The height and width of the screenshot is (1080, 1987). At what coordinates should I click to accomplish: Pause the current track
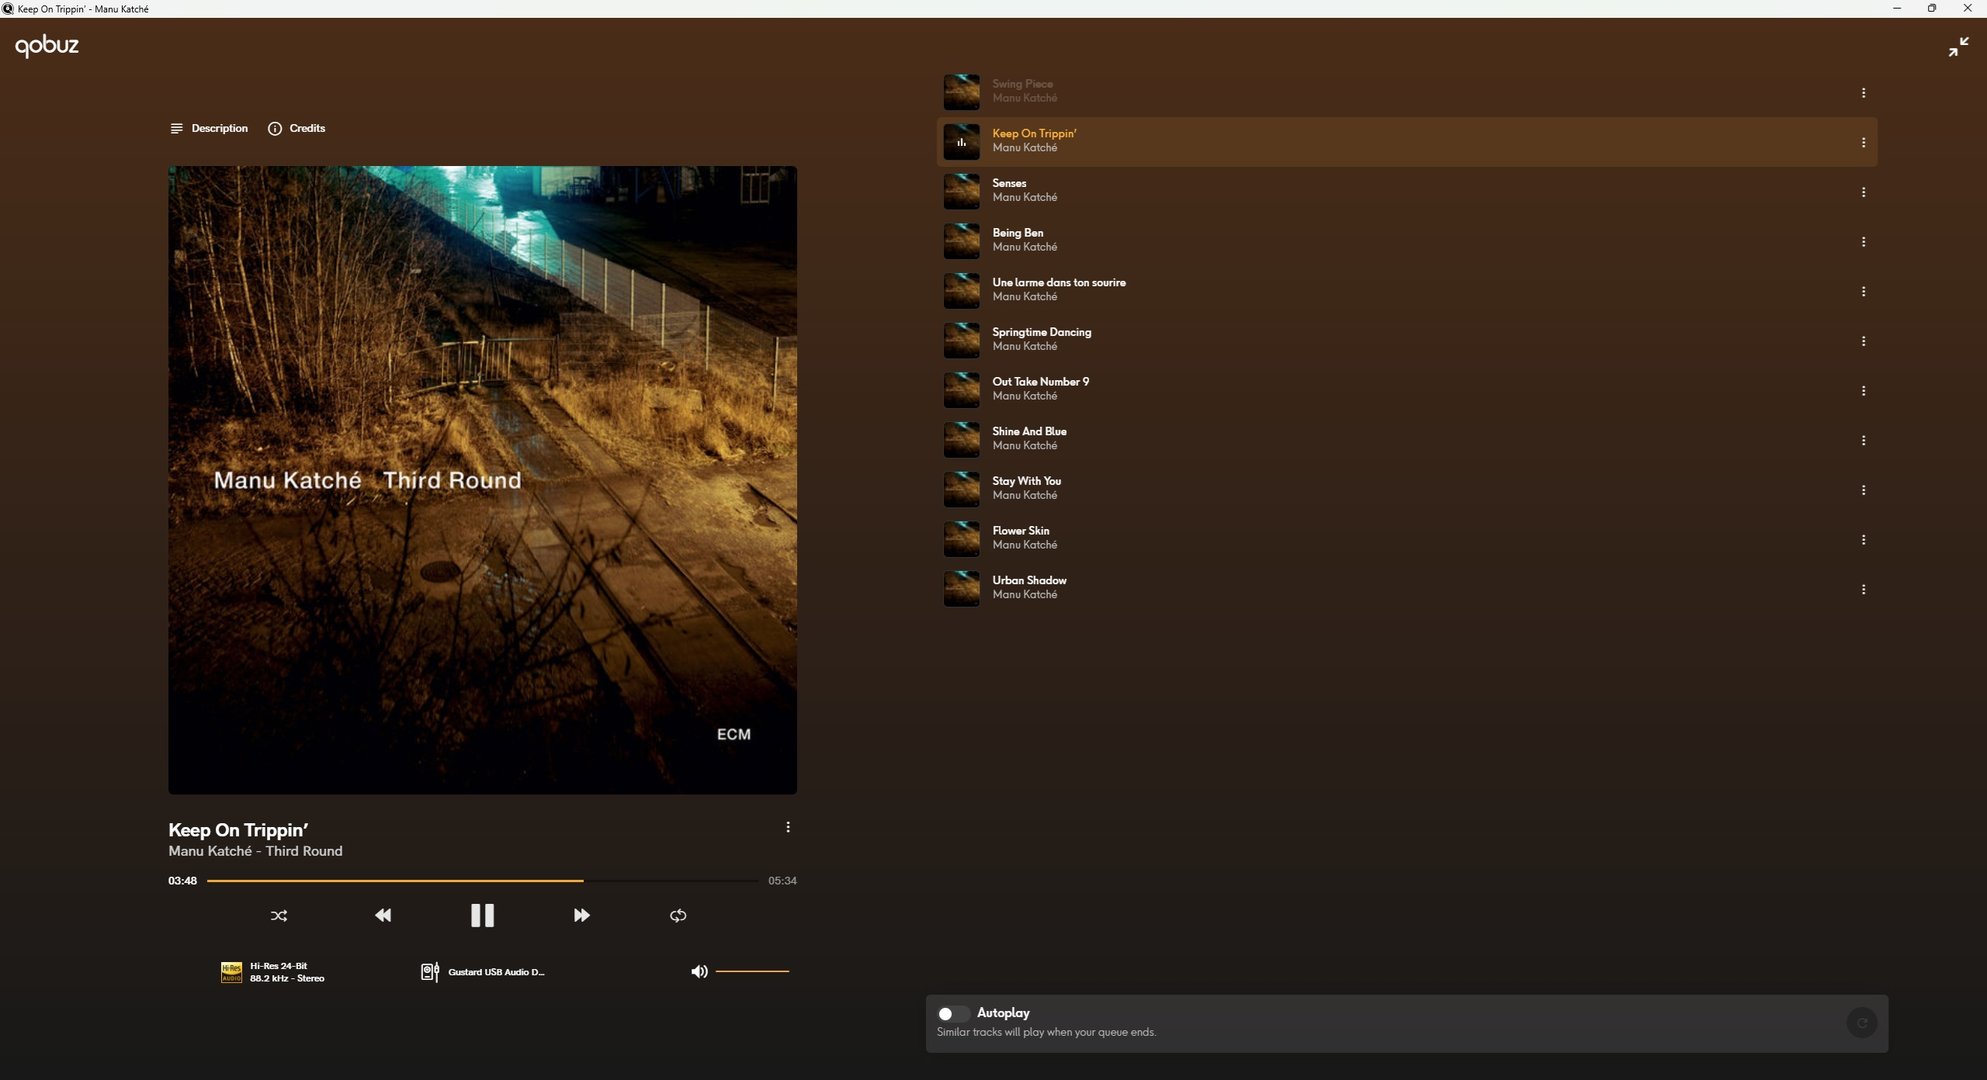482,915
